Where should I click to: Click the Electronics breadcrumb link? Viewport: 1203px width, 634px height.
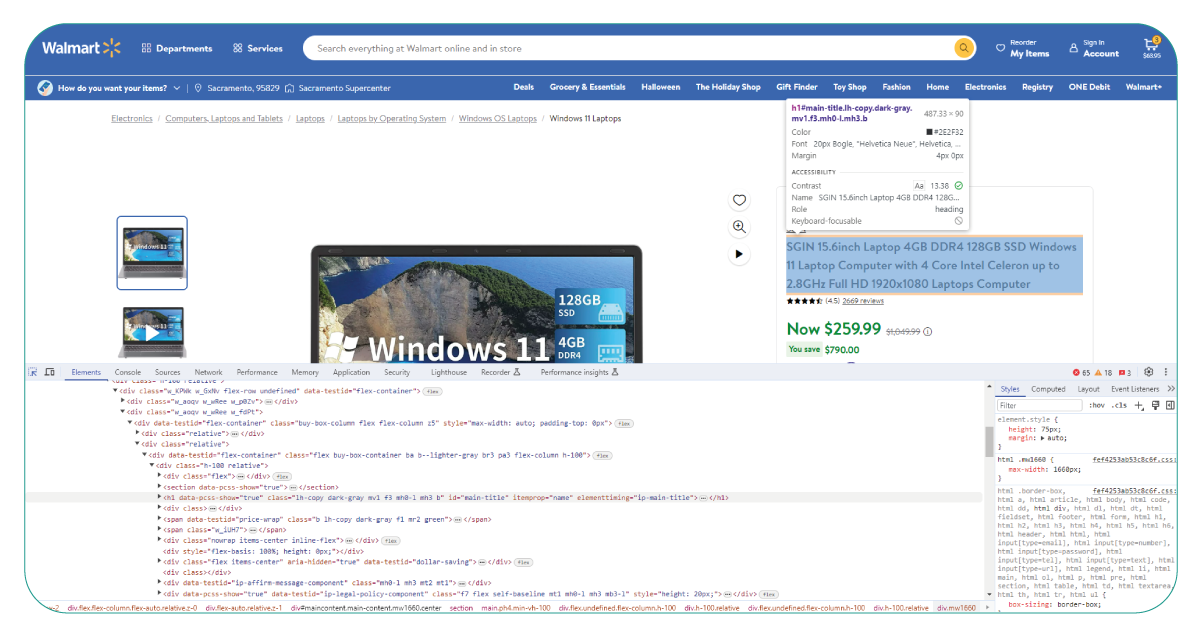click(x=132, y=118)
